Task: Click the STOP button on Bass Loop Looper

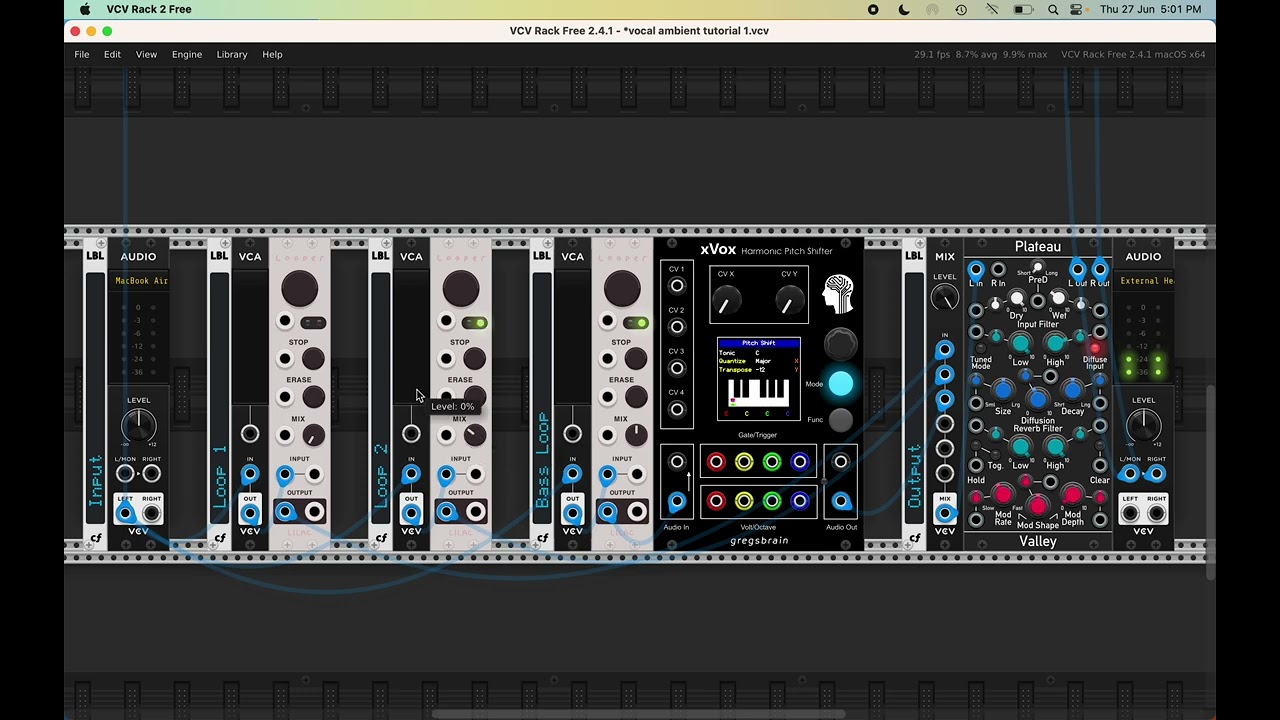Action: click(636, 358)
